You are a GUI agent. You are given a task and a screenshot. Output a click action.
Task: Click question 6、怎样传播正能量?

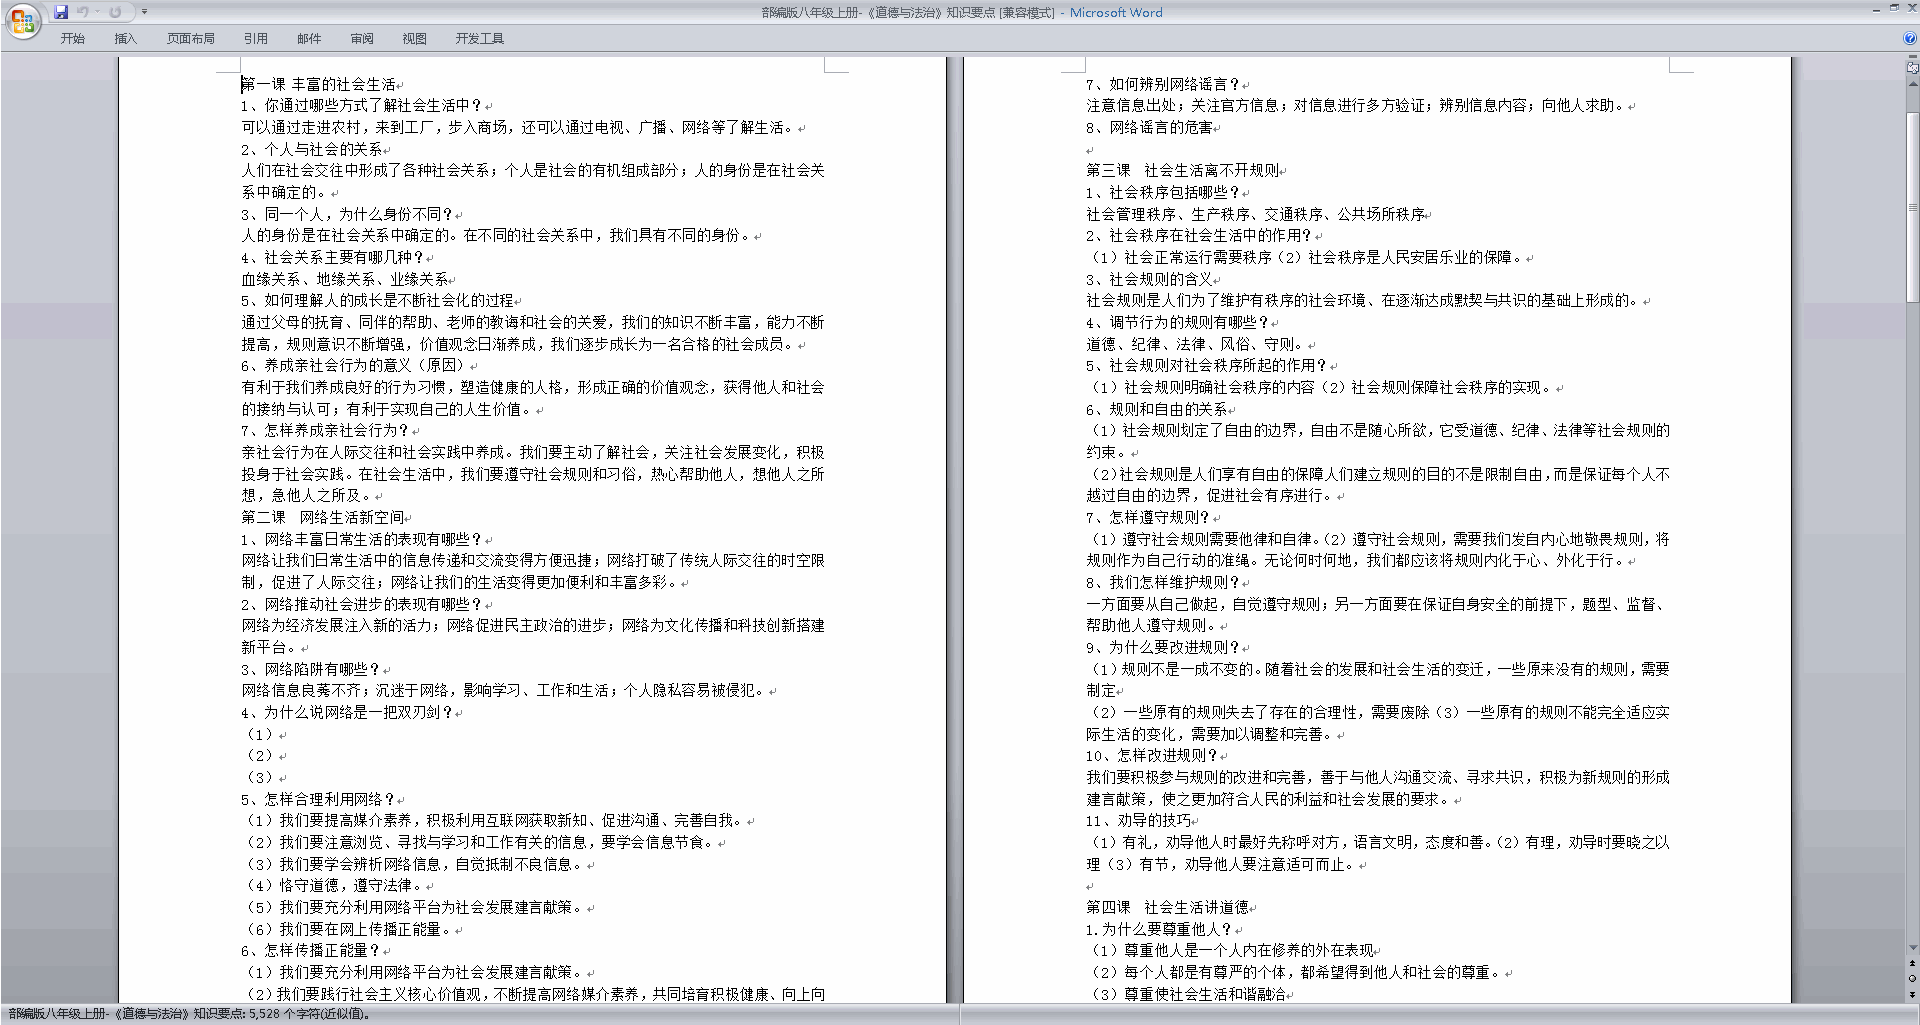[x=310, y=950]
